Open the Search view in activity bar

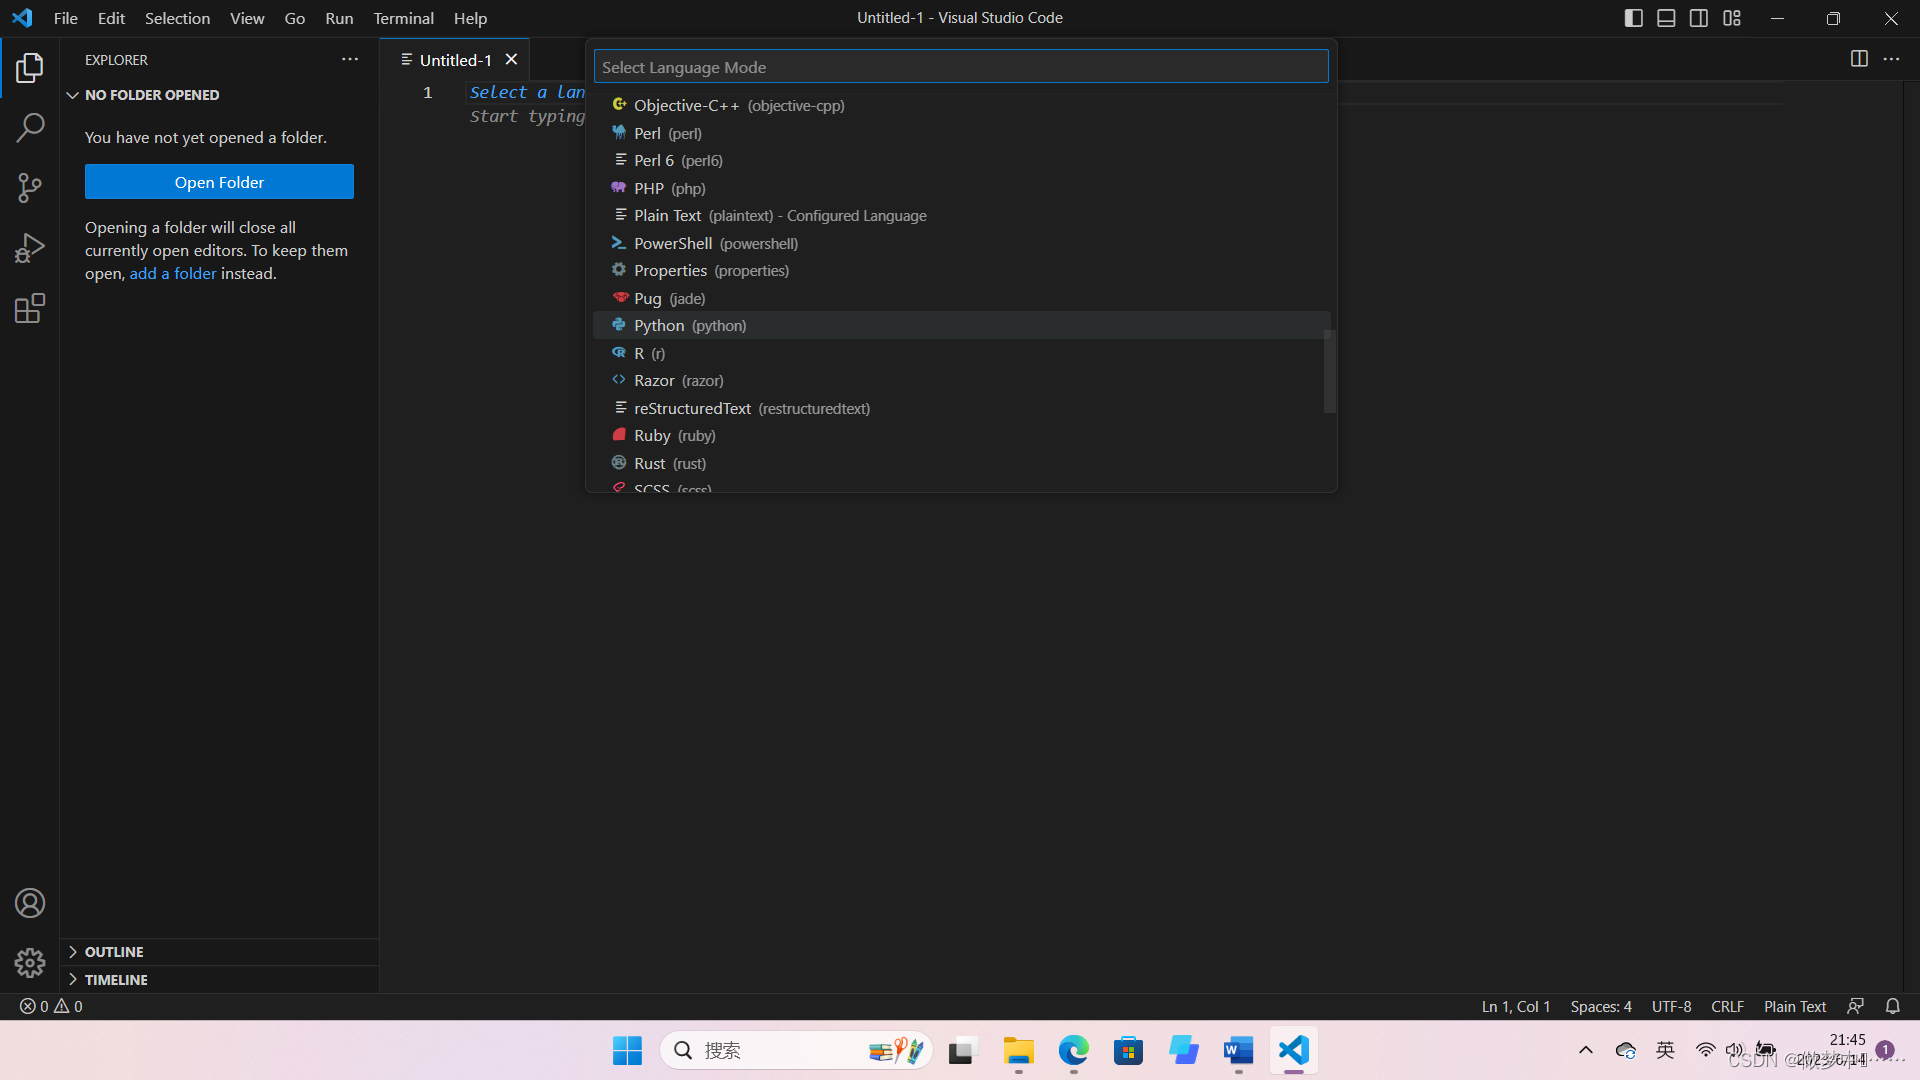30,127
